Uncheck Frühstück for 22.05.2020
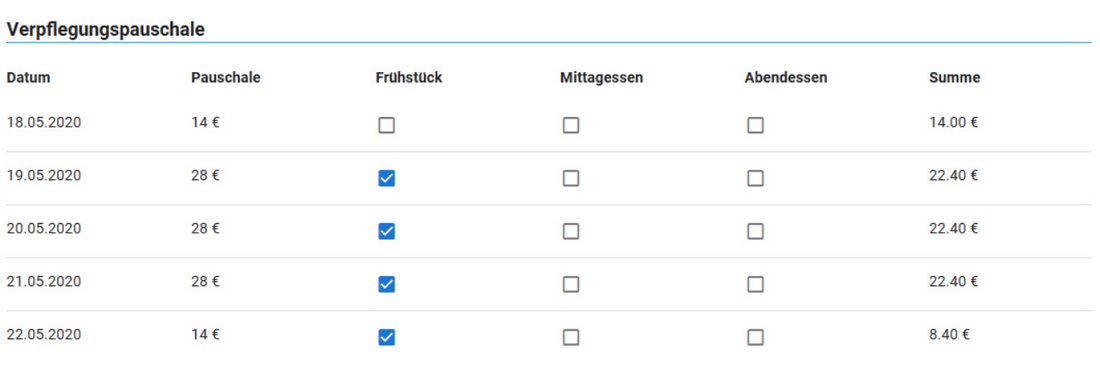1100x383 pixels. 387,337
